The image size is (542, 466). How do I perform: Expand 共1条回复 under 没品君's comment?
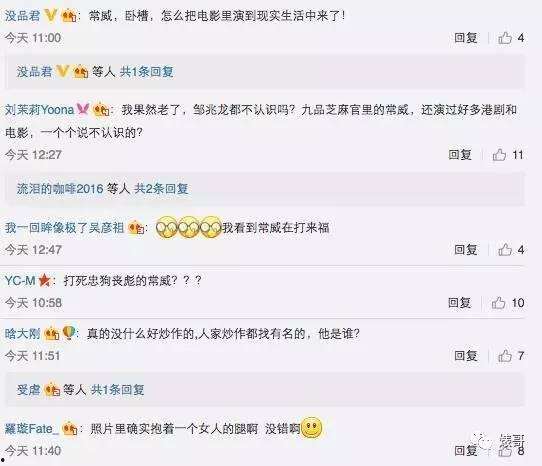click(147, 72)
